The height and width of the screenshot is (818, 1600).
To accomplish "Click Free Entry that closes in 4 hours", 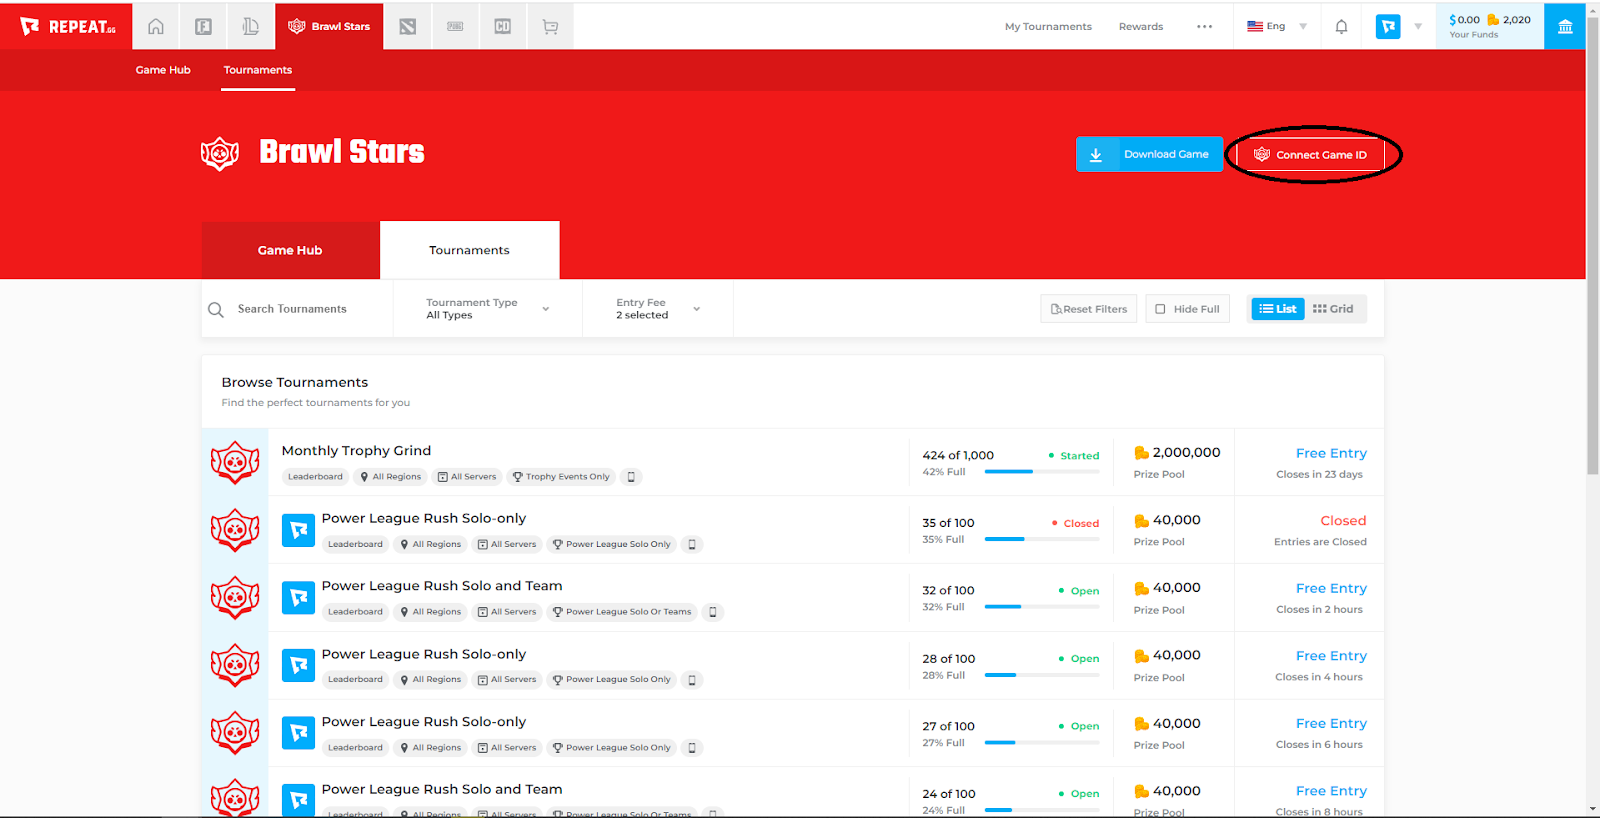I will click(x=1331, y=656).
